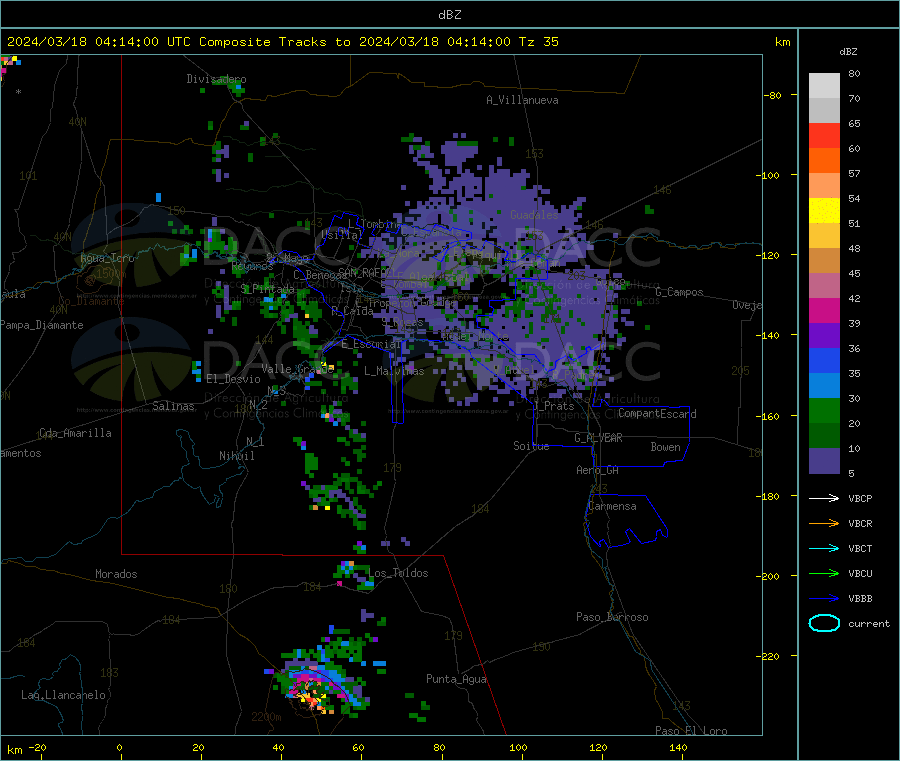
Task: Click the 'Cda_Amarilla' label
Action: click(75, 433)
